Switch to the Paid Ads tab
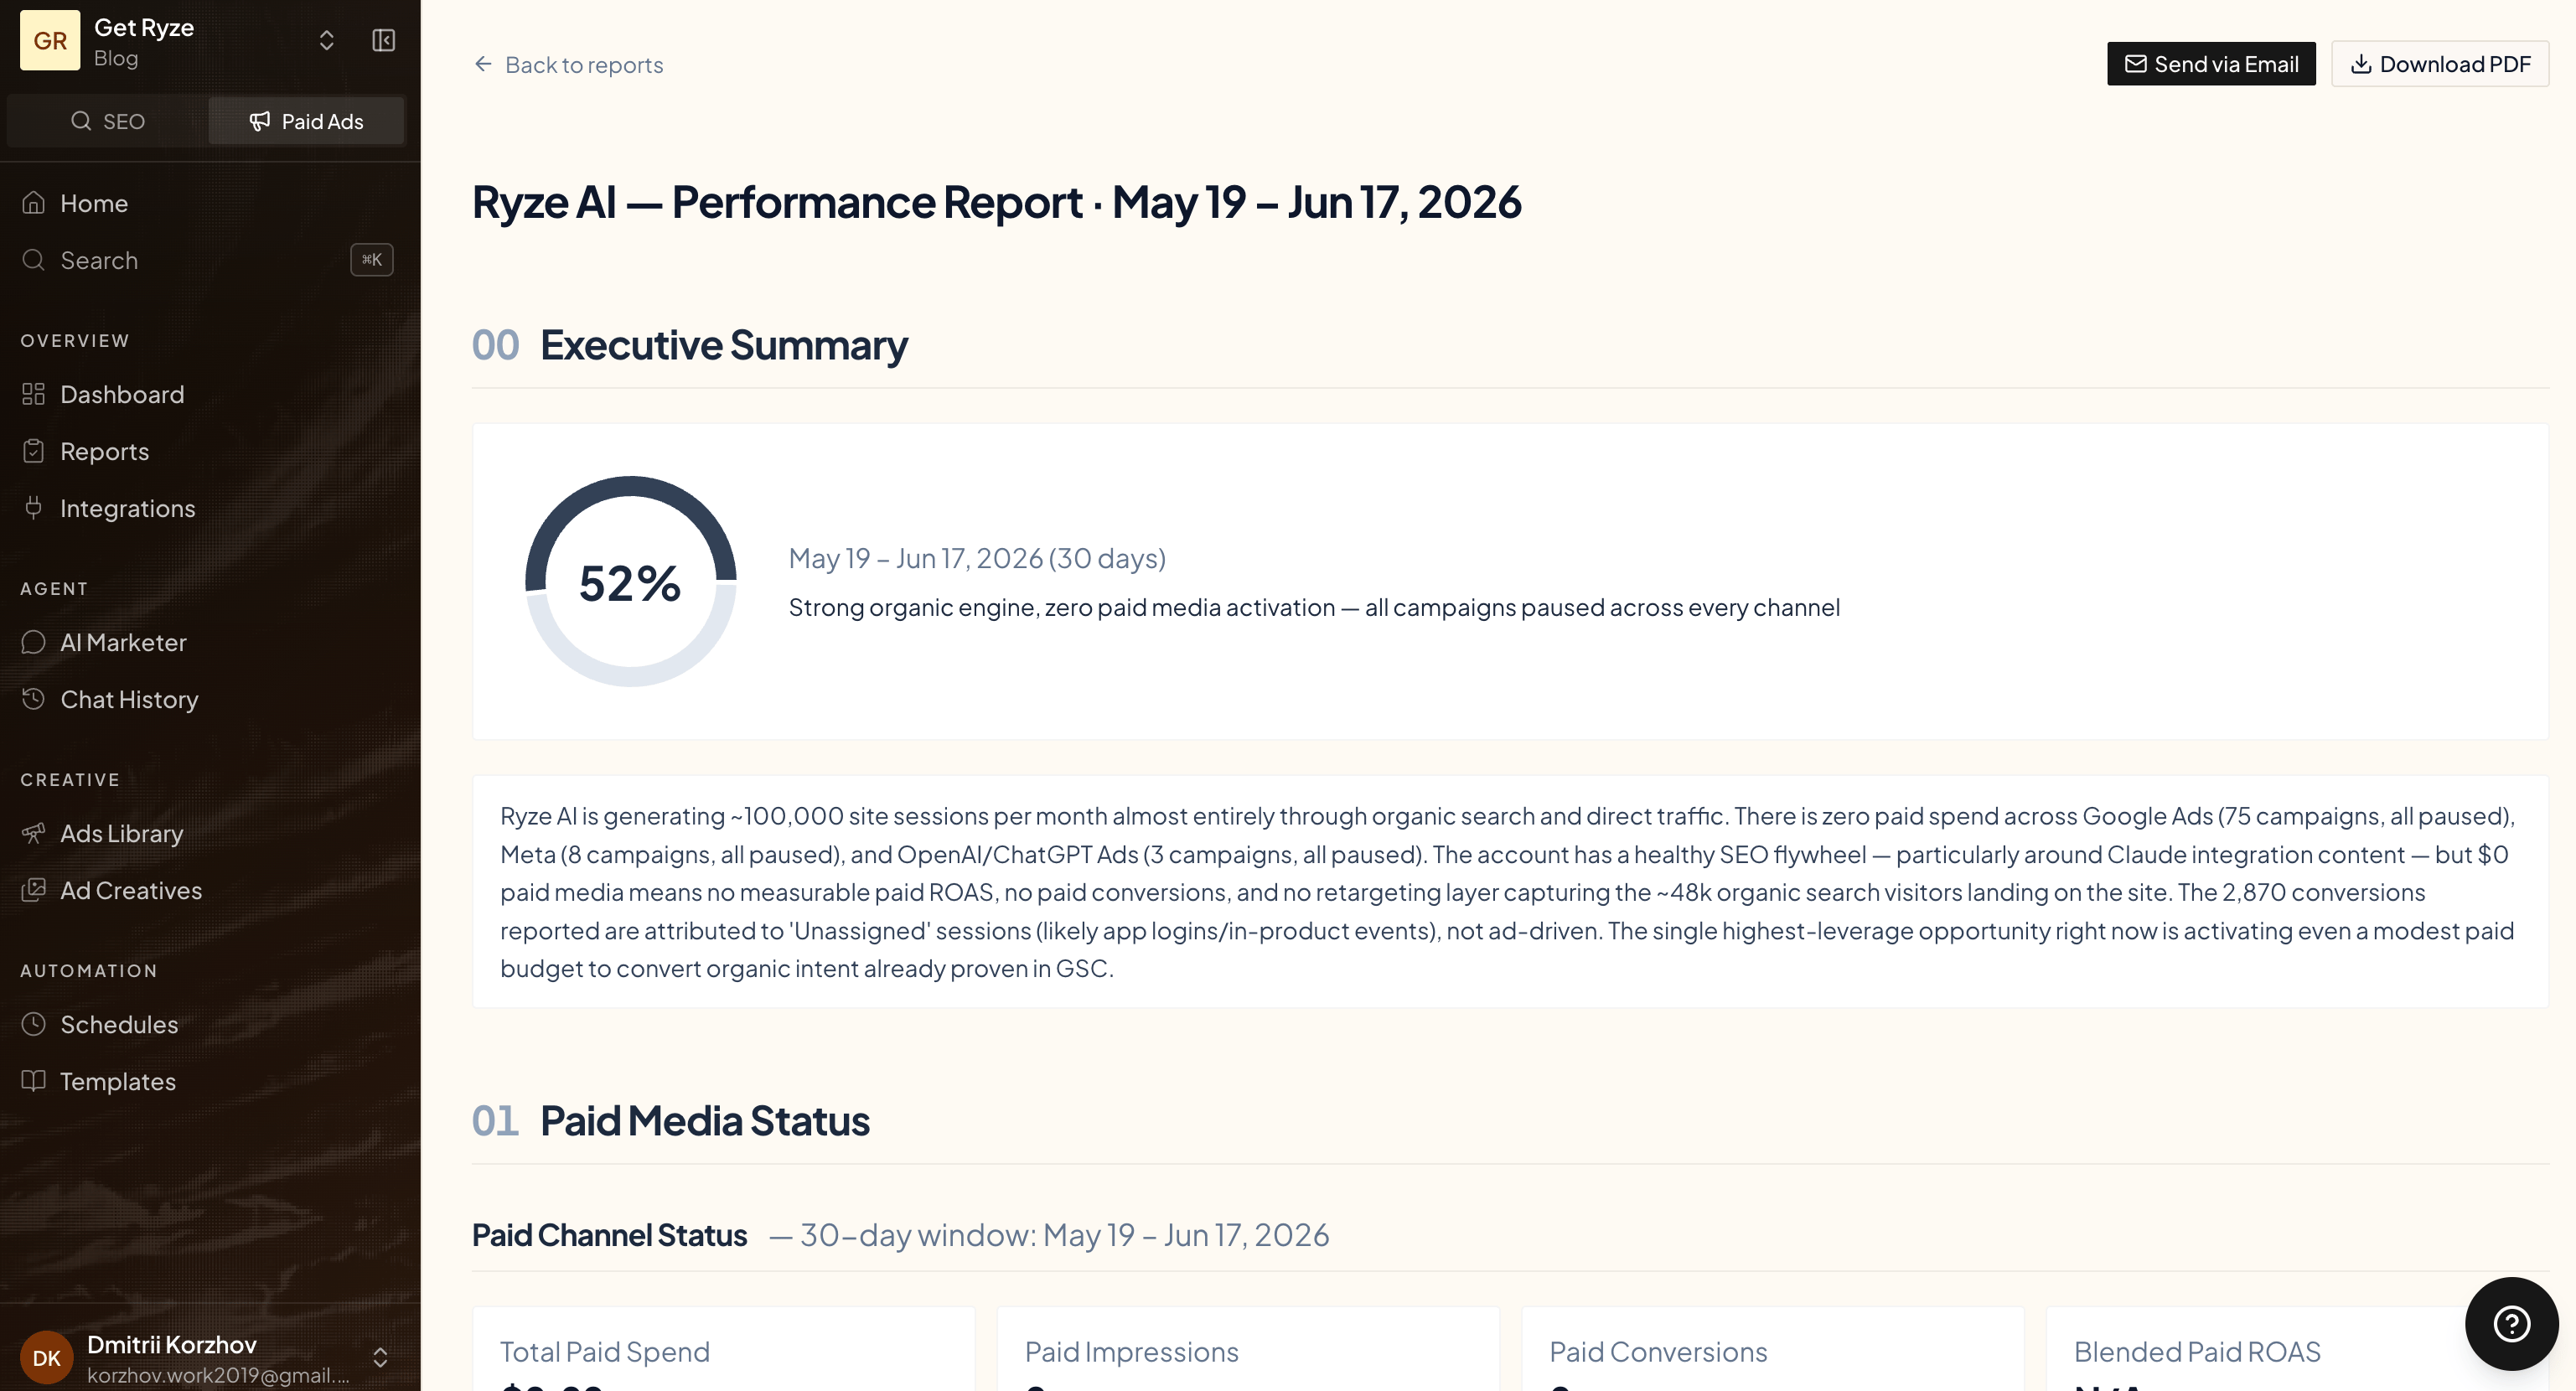Viewport: 2576px width, 1391px height. (306, 121)
